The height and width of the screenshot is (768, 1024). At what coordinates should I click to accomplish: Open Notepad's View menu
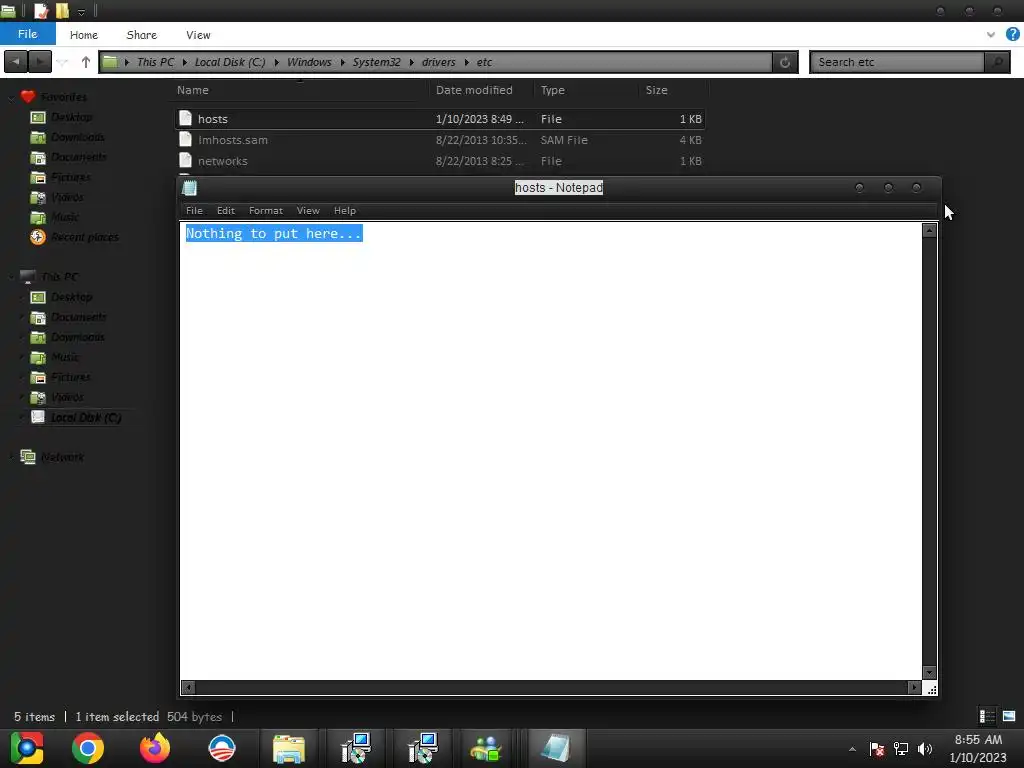[308, 210]
